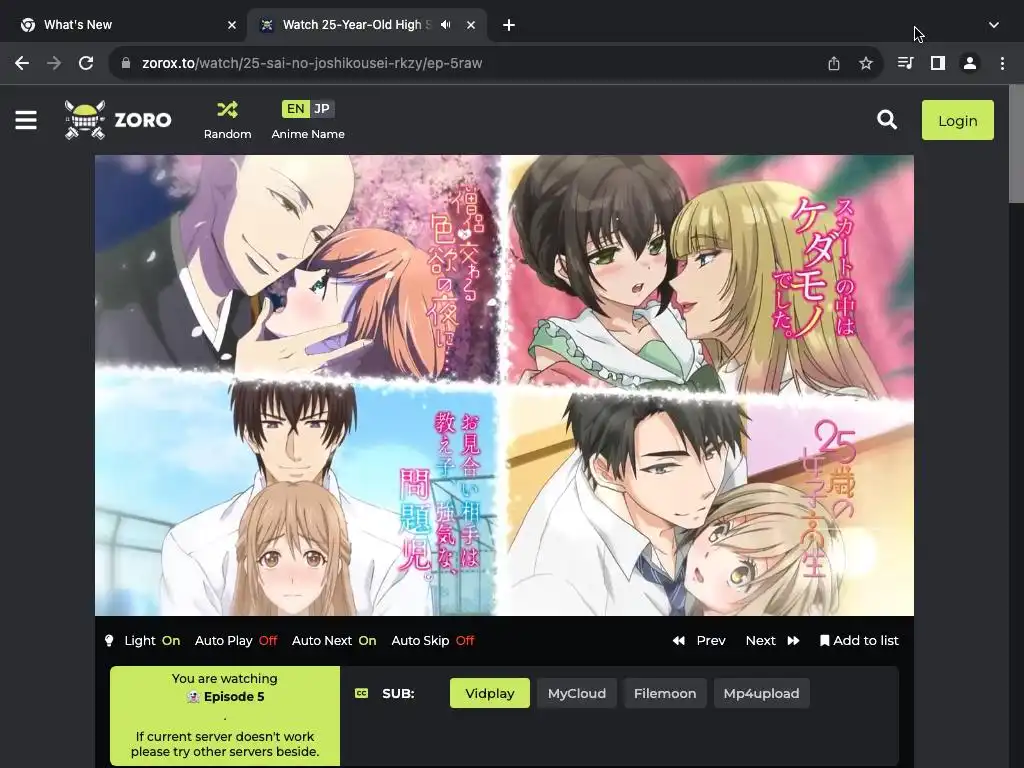The height and width of the screenshot is (768, 1024).
Task: Toggle Auto Next On setting
Action: click(334, 641)
